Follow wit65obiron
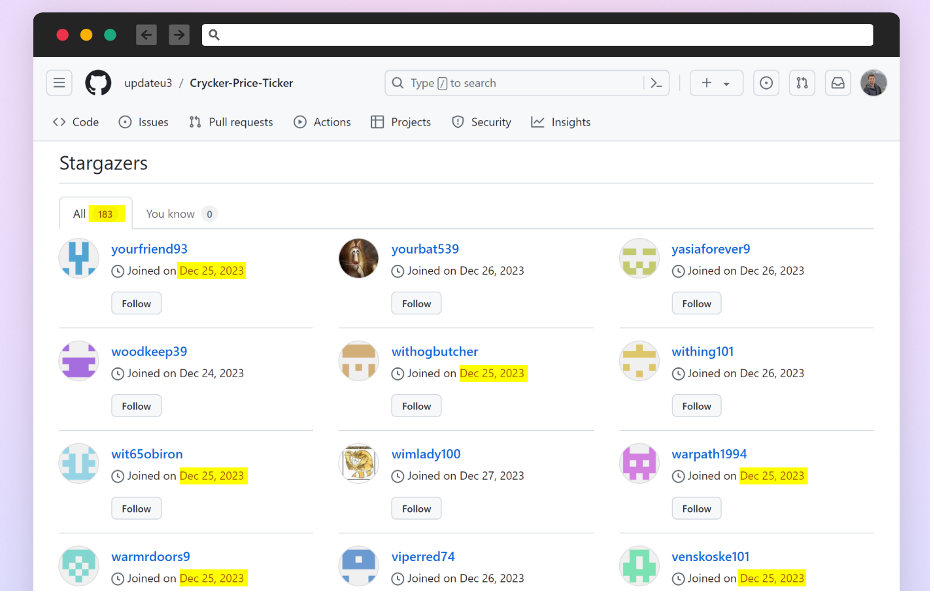This screenshot has width=934, height=592. pyautogui.click(x=136, y=508)
